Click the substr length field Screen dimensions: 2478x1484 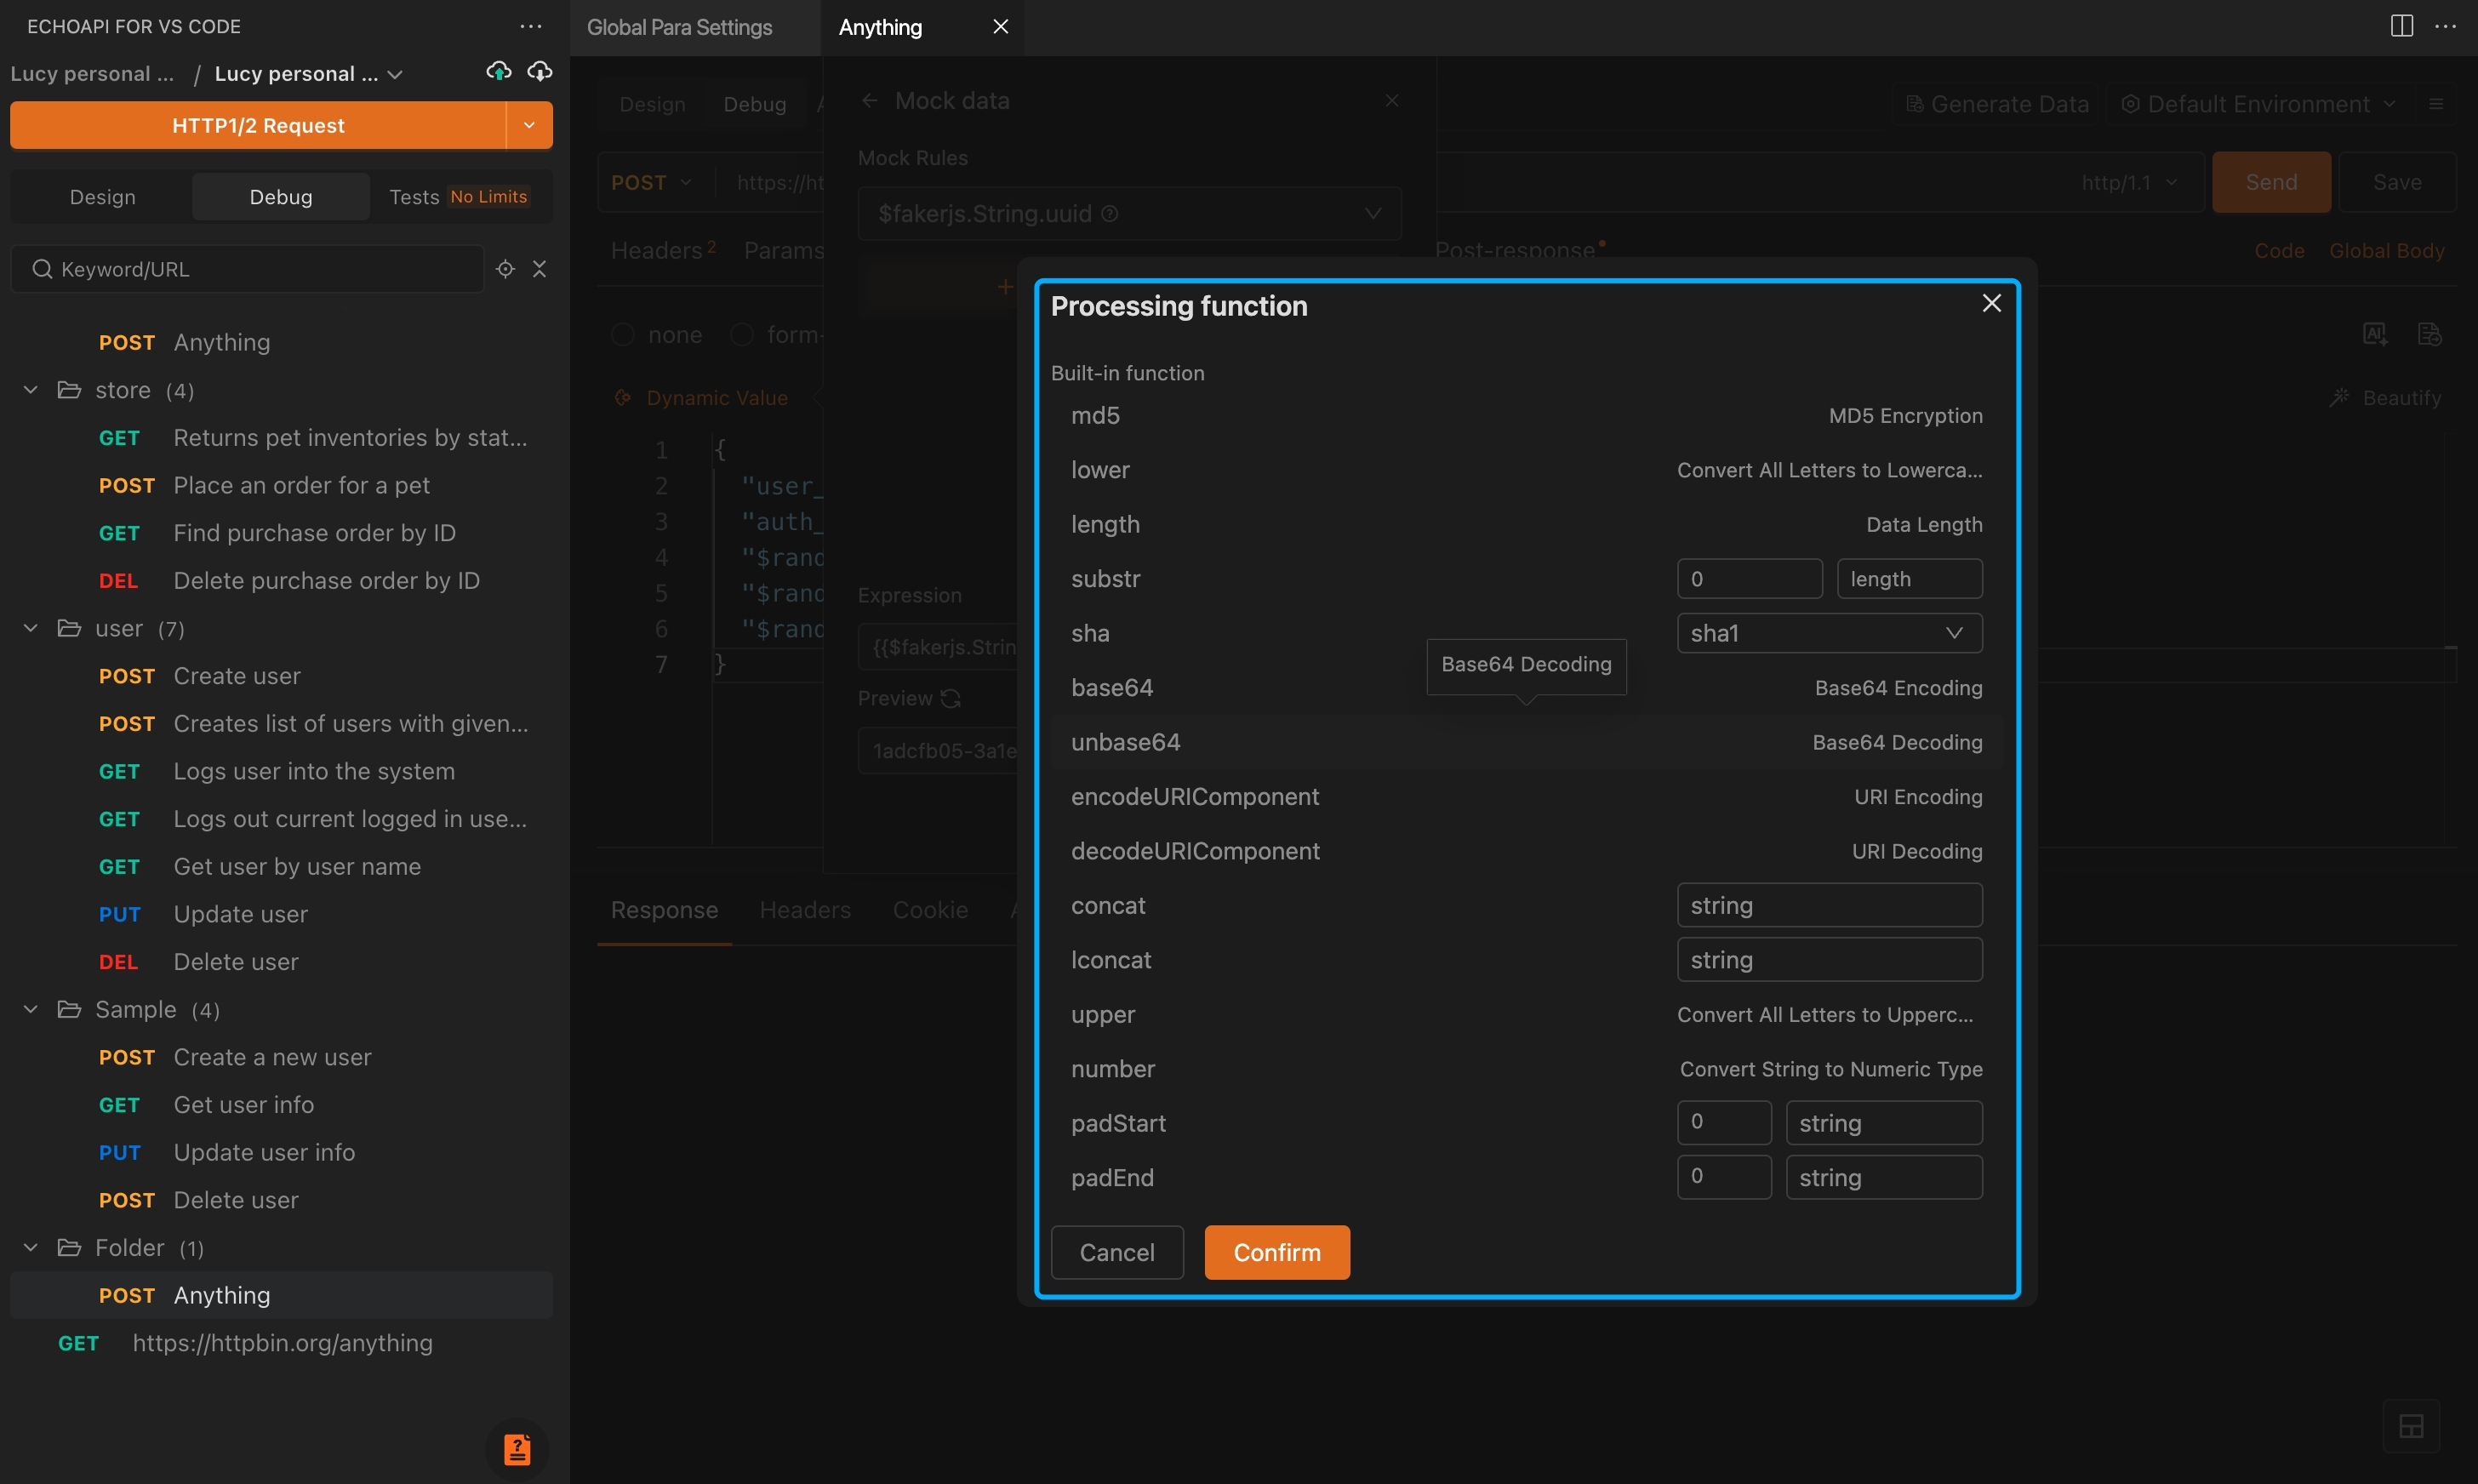pyautogui.click(x=1909, y=579)
